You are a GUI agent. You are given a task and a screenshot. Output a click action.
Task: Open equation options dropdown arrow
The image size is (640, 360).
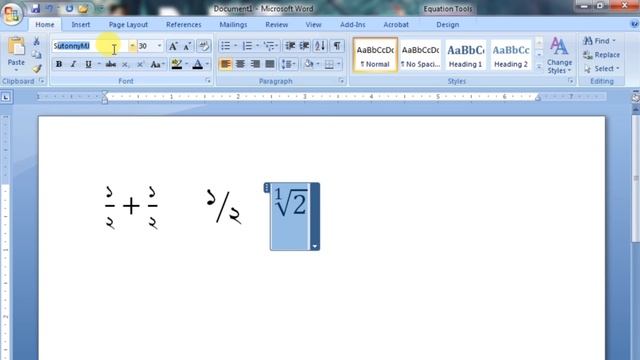(x=314, y=246)
